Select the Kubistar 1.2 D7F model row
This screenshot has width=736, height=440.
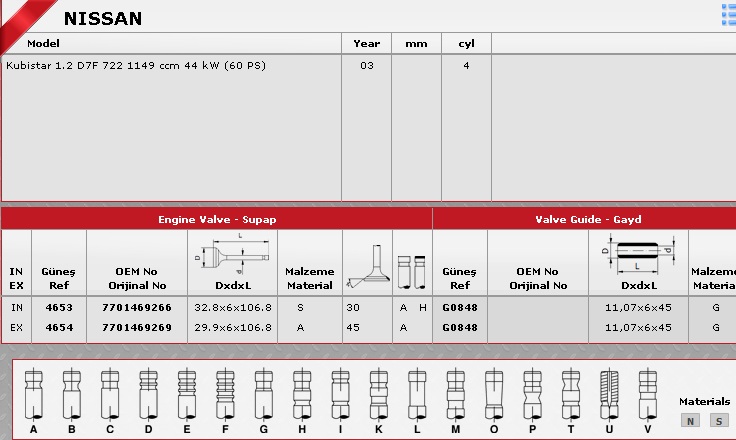coord(136,66)
